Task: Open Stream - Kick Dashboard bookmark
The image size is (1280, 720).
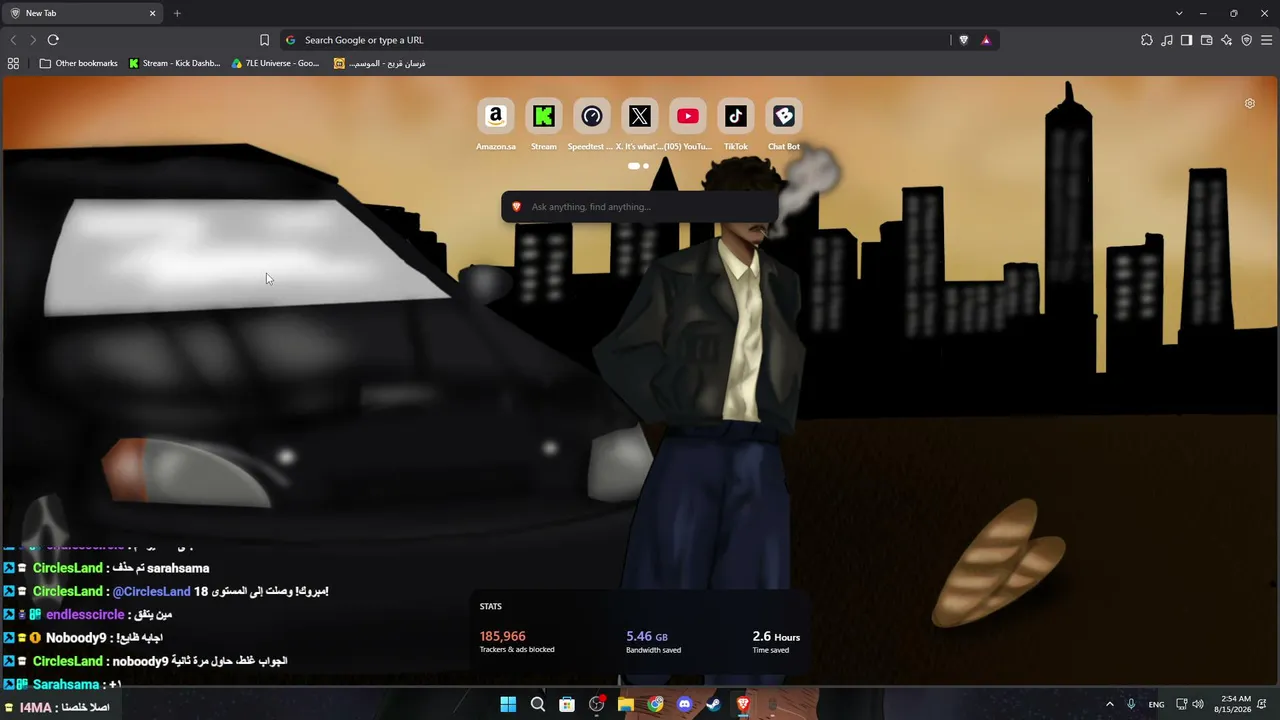Action: [175, 63]
